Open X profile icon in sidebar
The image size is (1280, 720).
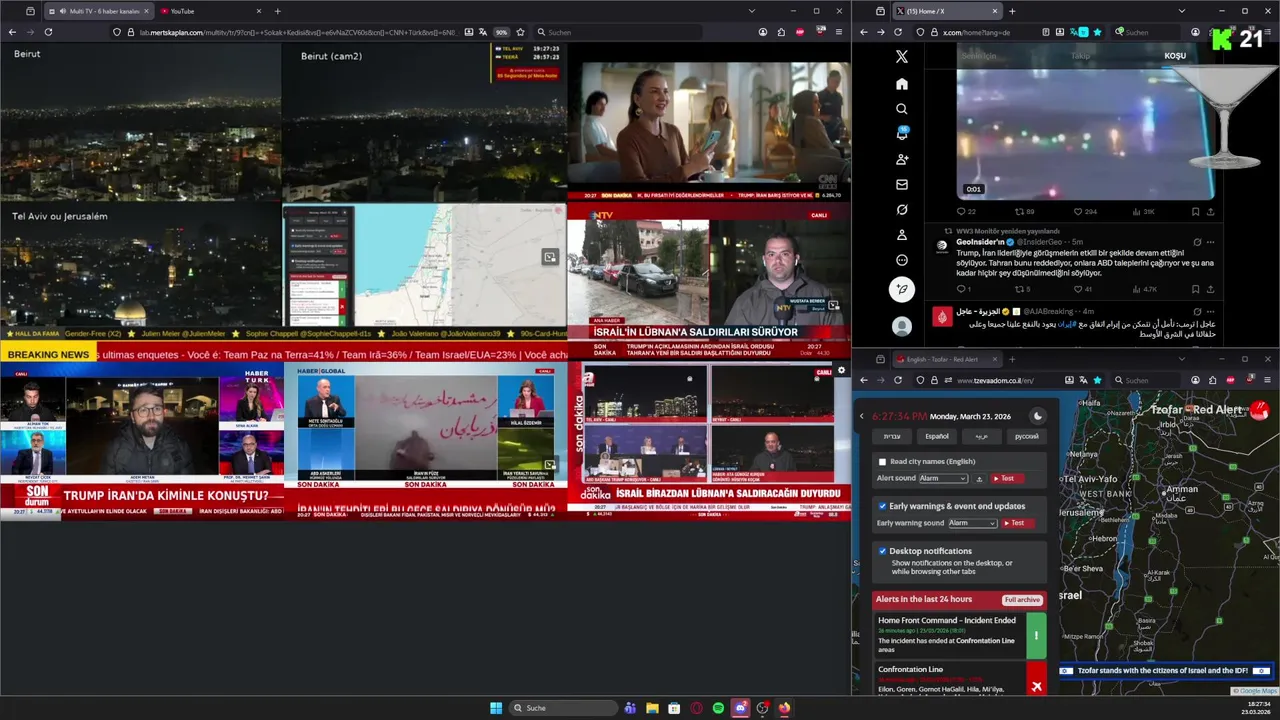pyautogui.click(x=901, y=235)
